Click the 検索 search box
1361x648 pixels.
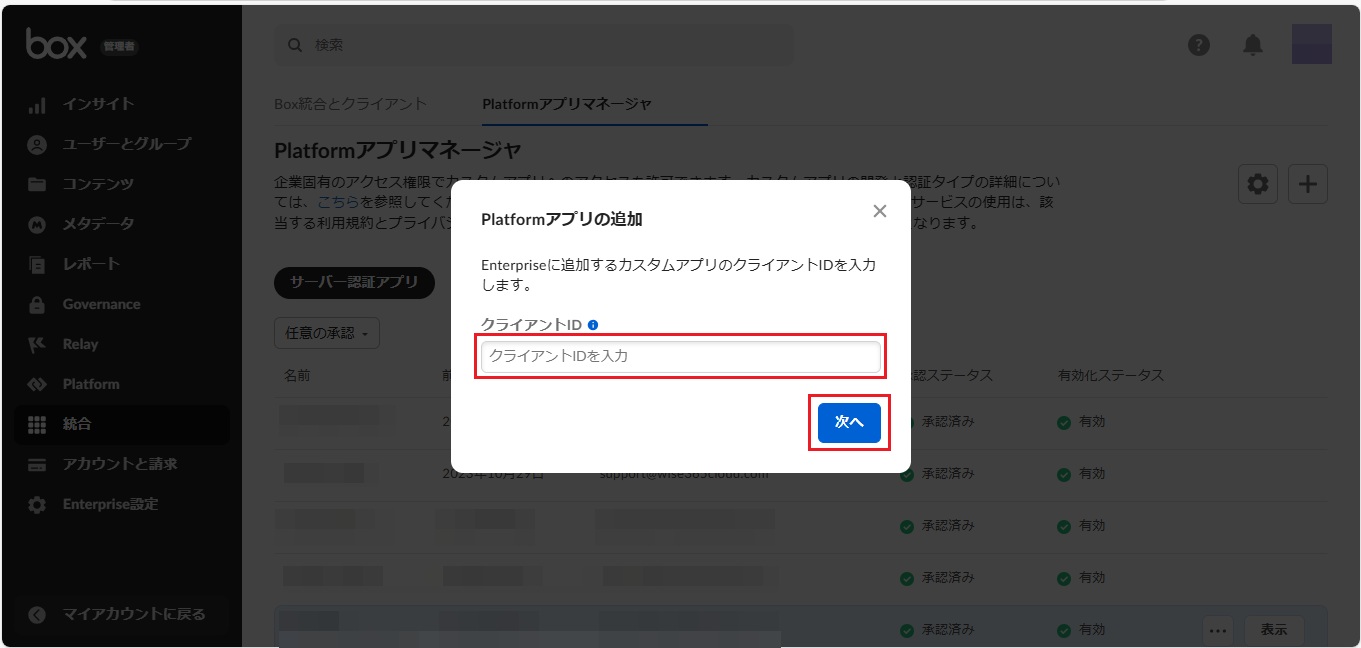(x=533, y=45)
